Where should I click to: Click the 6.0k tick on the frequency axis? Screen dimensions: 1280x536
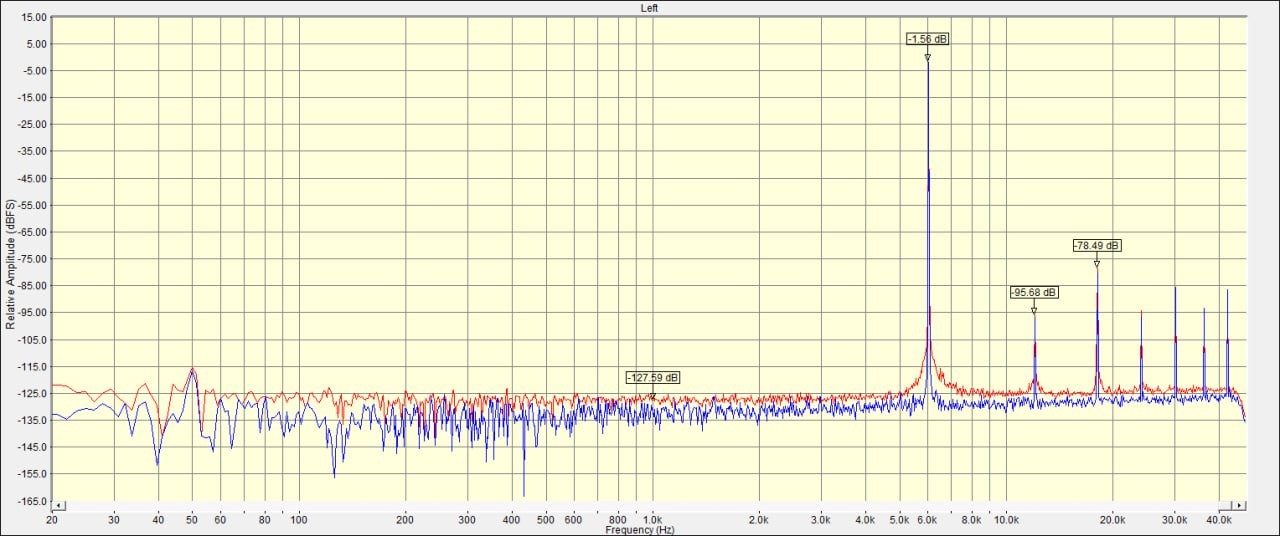pos(928,520)
